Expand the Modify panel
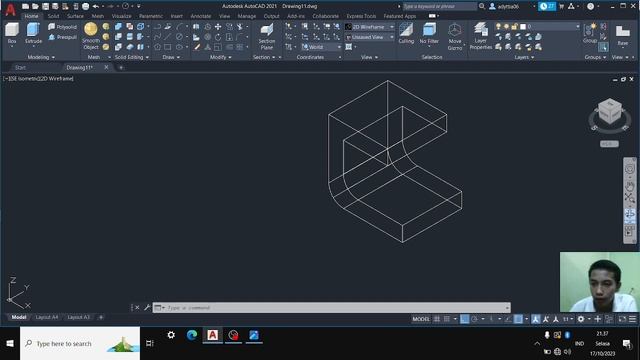The width and height of the screenshot is (640, 360). tap(220, 57)
